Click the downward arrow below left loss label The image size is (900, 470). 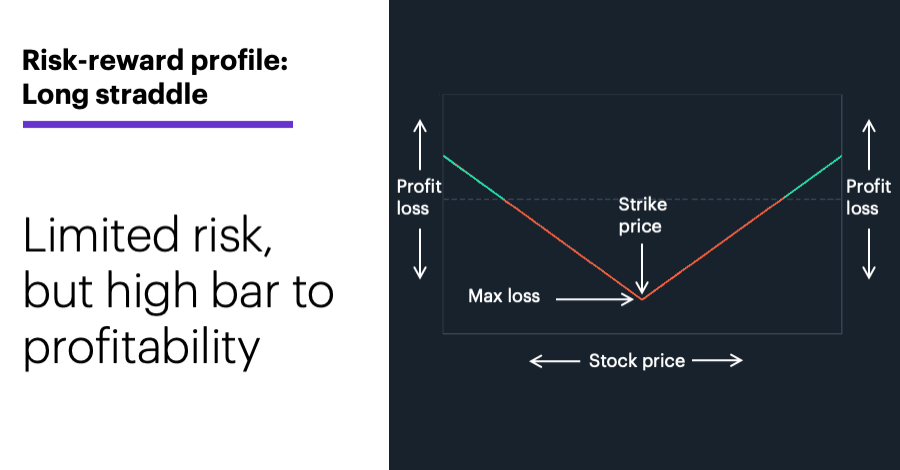[420, 254]
